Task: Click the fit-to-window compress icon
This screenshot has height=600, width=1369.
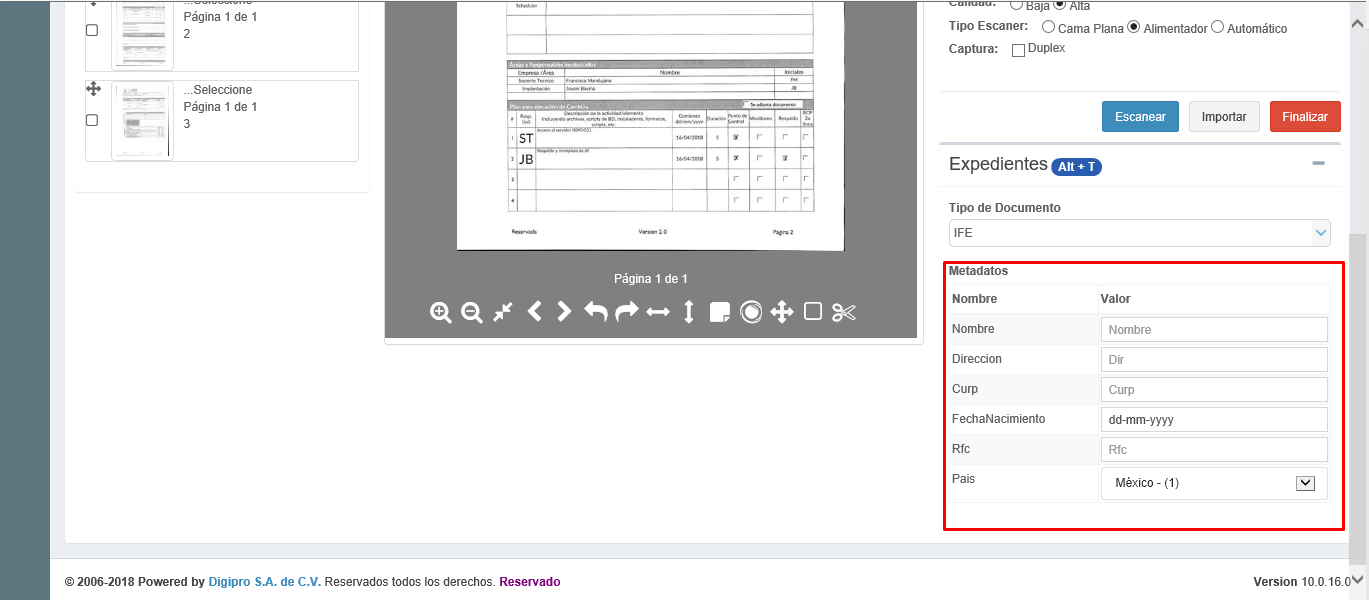Action: pyautogui.click(x=503, y=312)
